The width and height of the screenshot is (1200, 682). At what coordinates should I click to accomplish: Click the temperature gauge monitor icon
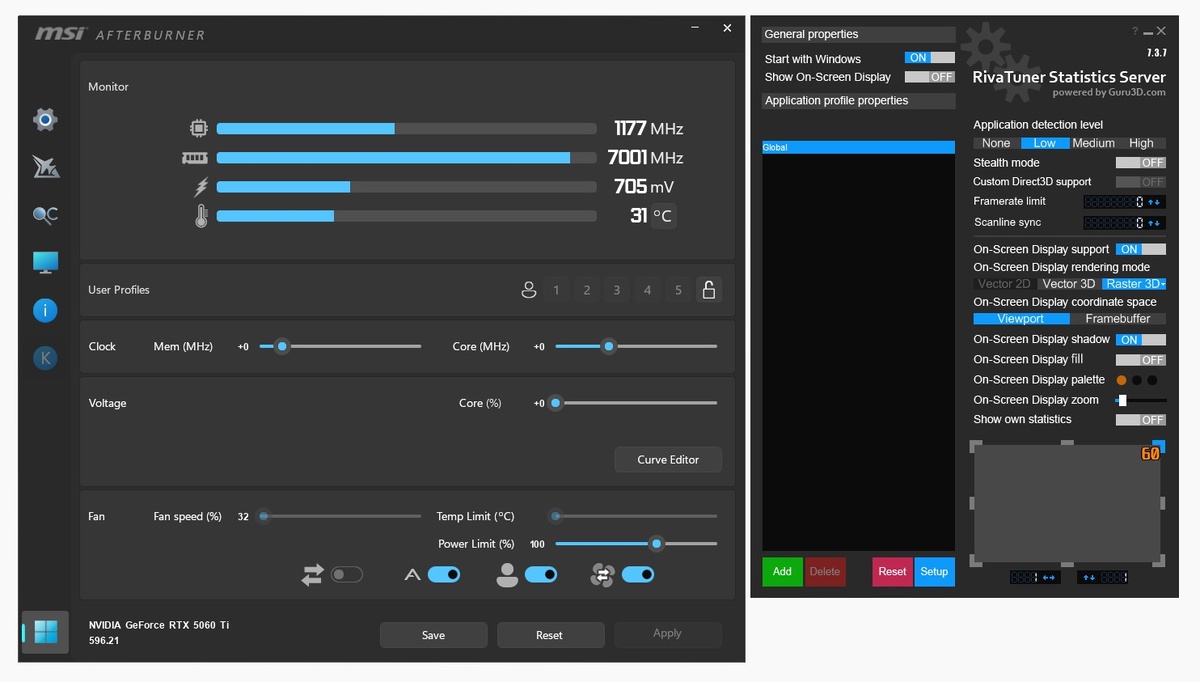coord(200,214)
